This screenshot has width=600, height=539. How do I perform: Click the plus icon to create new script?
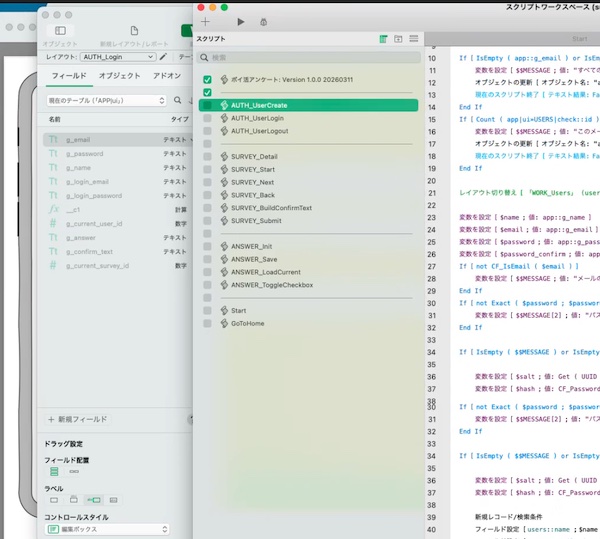(x=205, y=21)
